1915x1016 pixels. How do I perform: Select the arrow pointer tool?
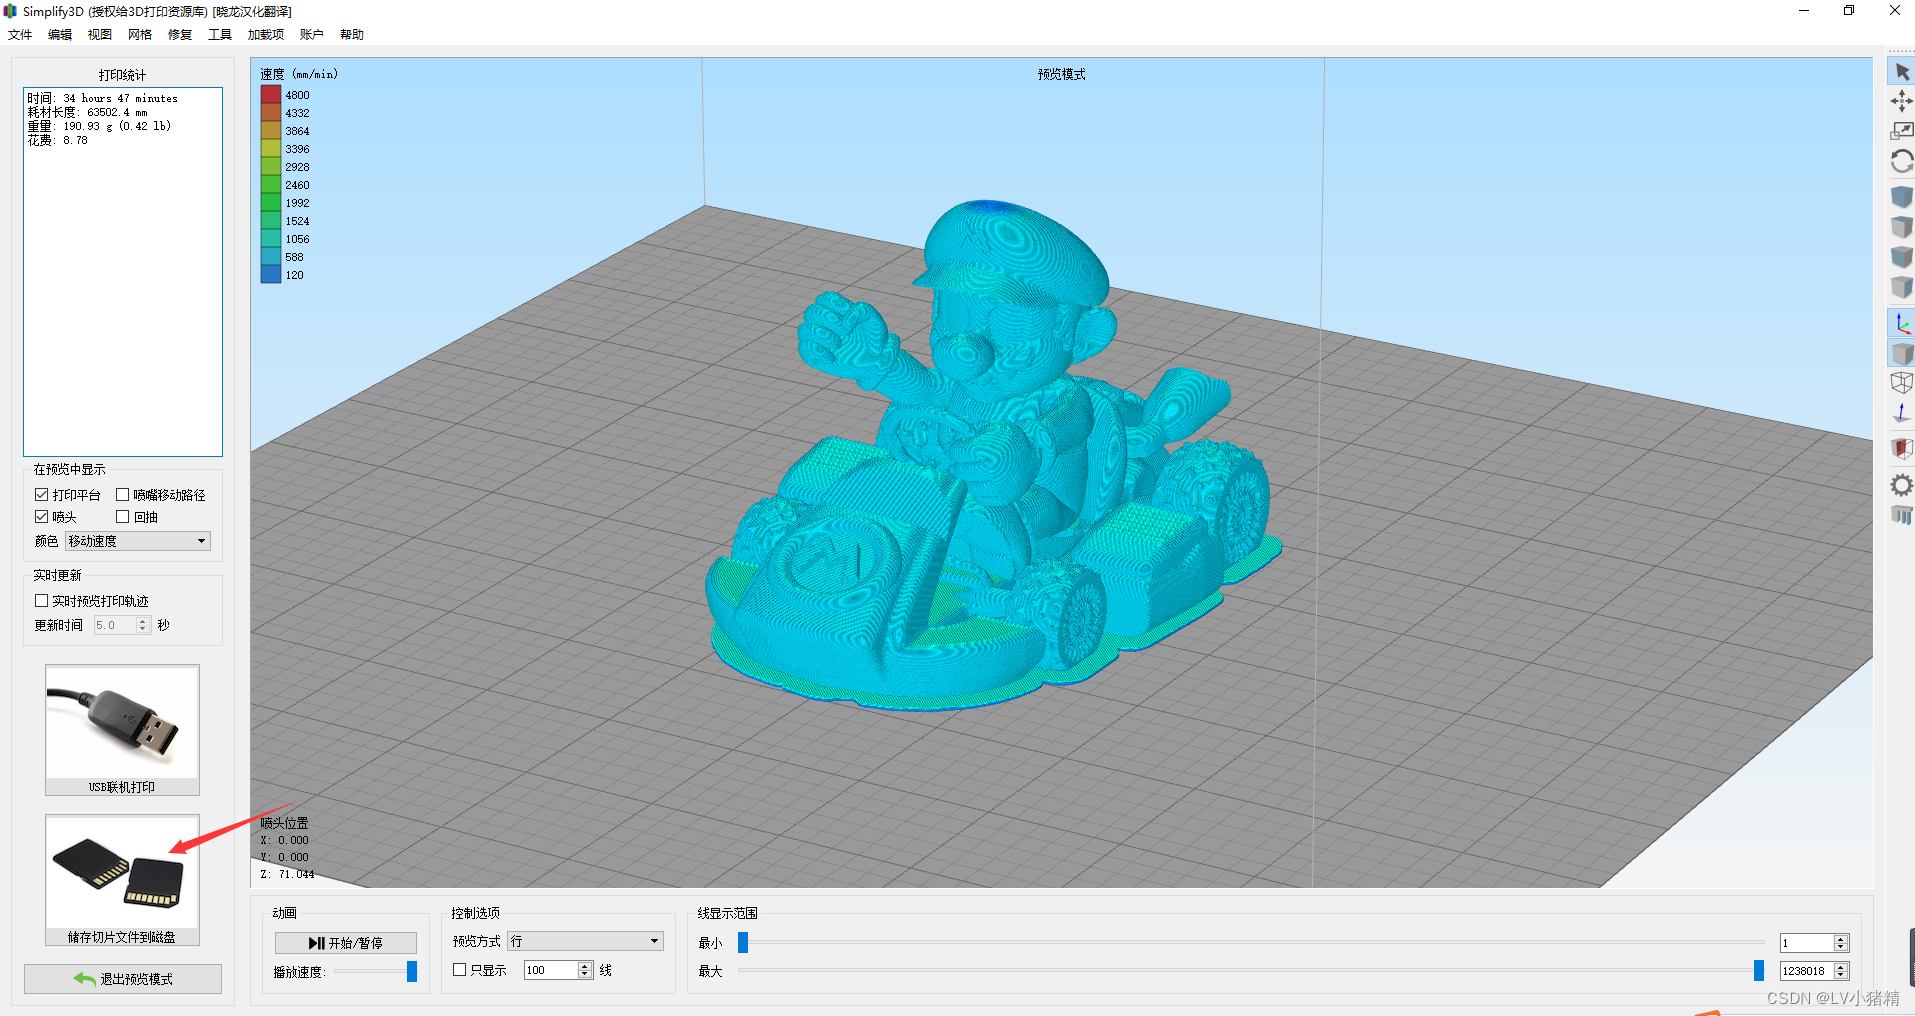(1901, 72)
